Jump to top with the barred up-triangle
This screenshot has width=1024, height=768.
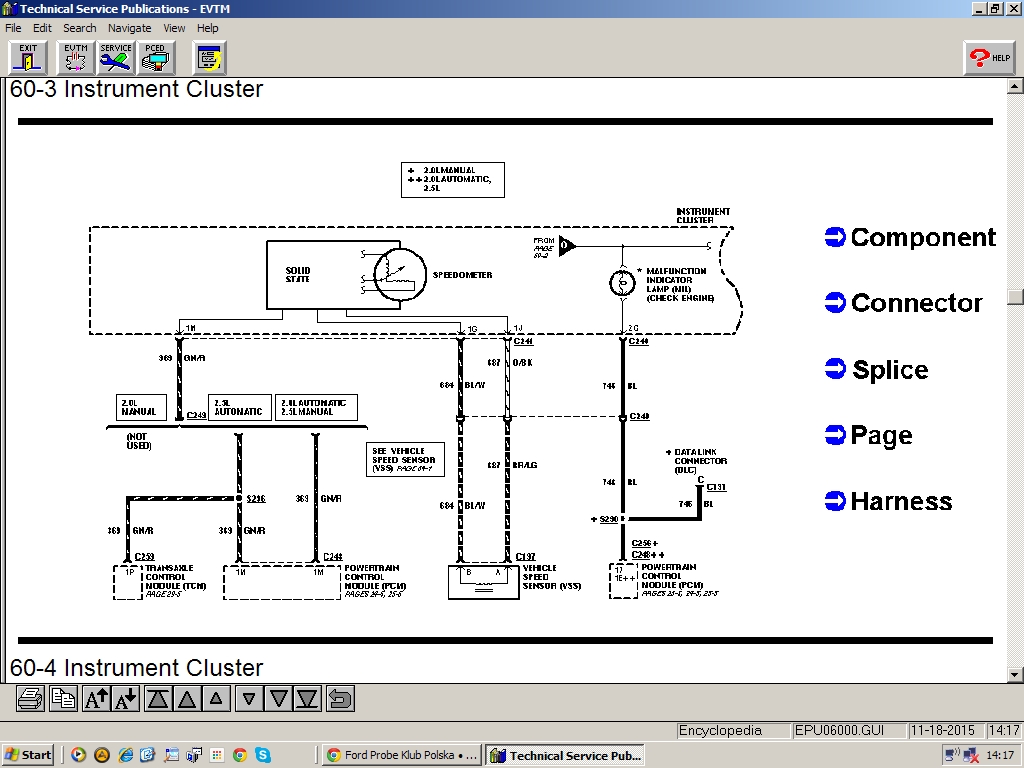(157, 699)
